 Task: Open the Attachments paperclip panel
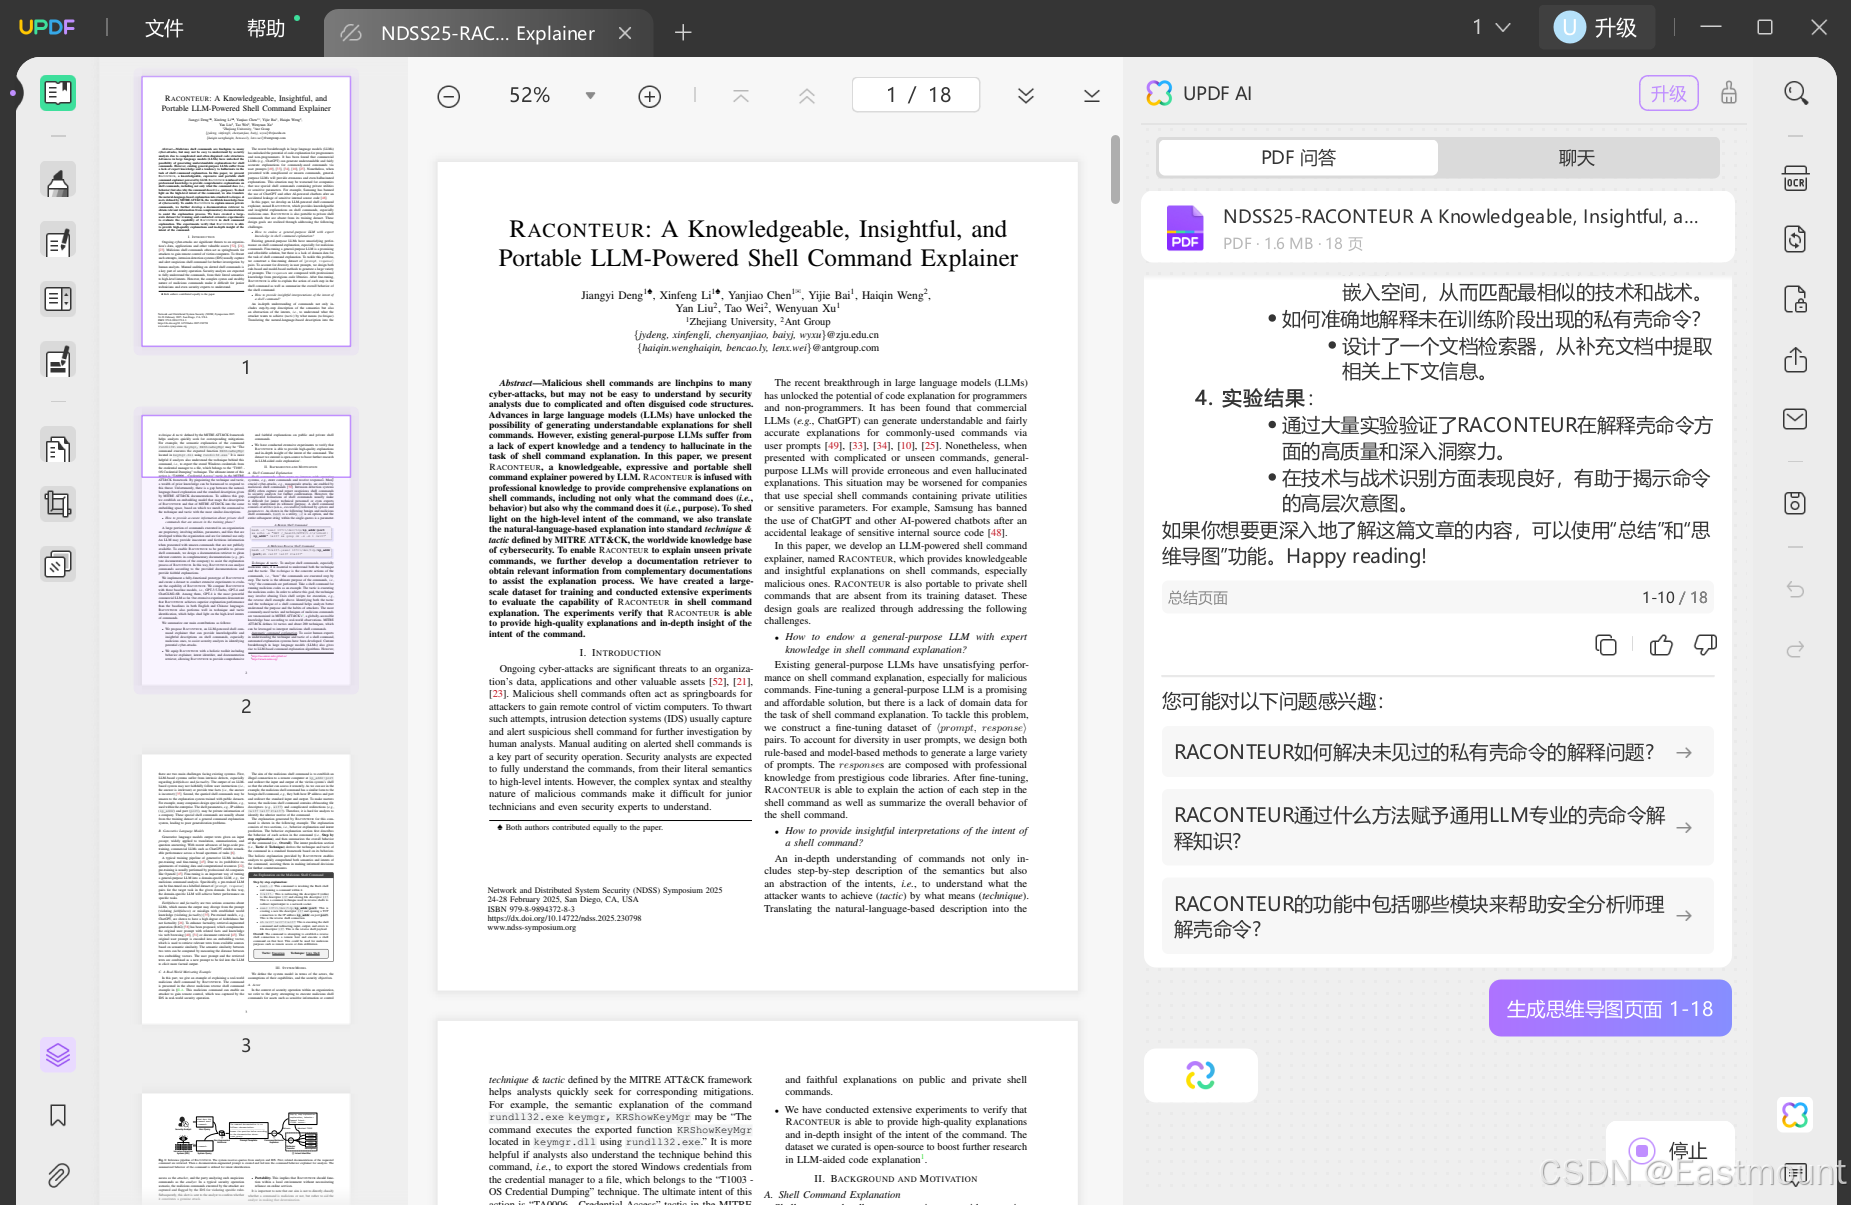tap(58, 1175)
